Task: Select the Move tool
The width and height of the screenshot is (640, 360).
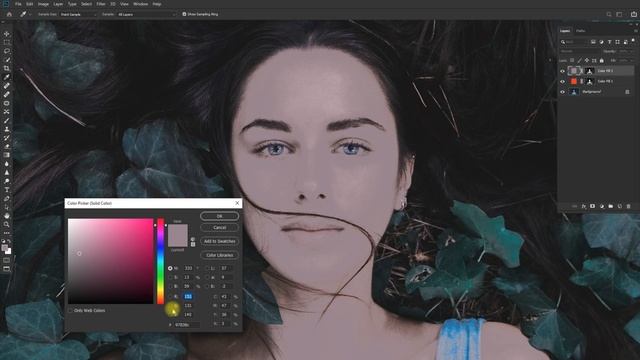Action: [7, 34]
